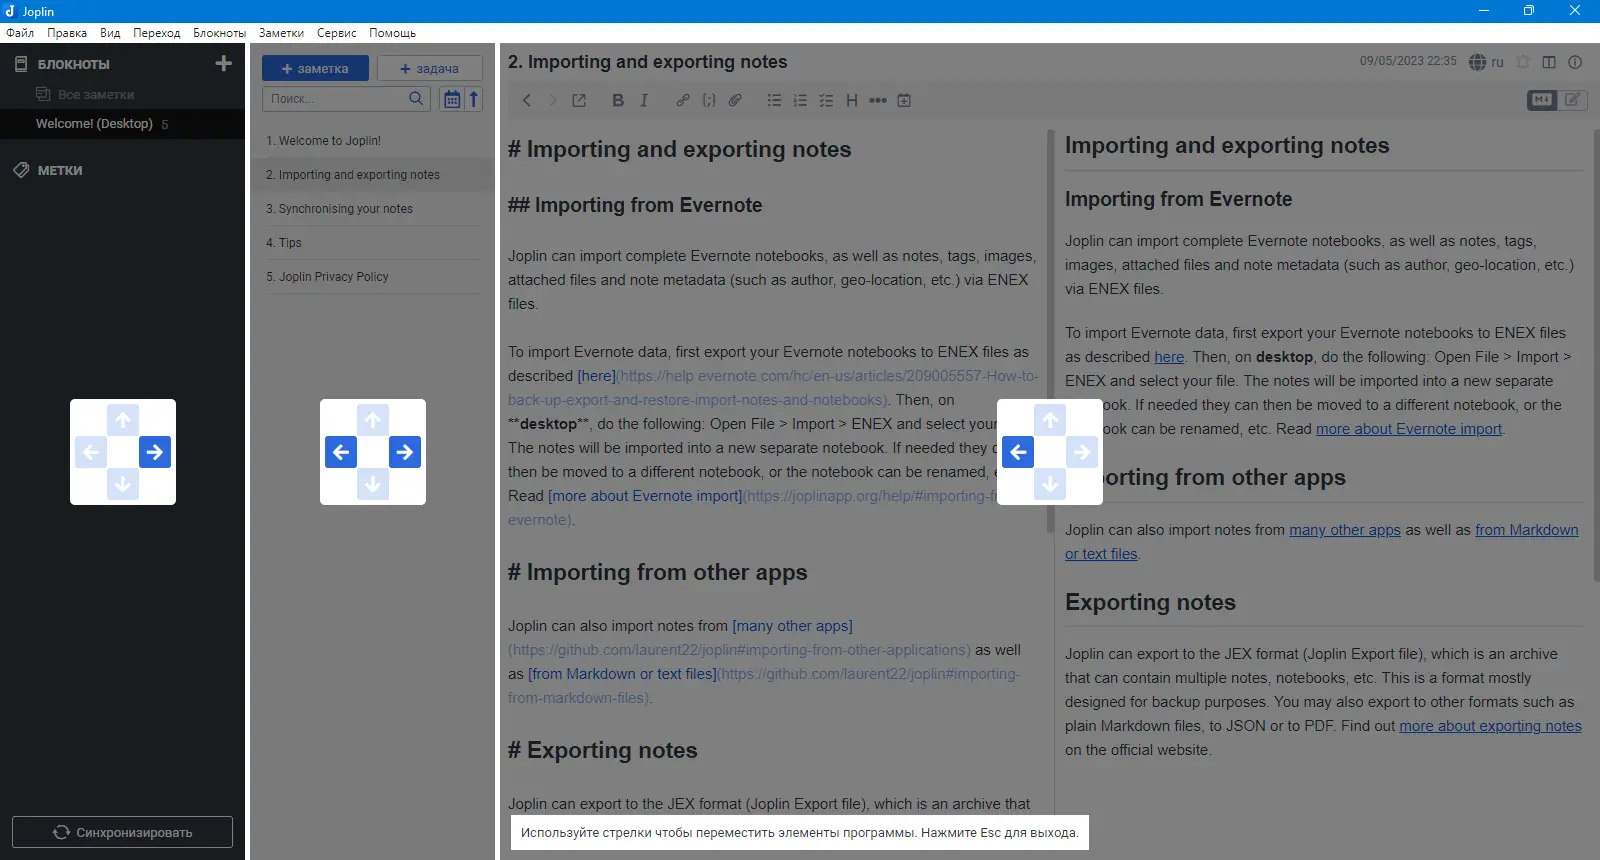Screen dimensions: 1600x860
Task: Apply italic formatting
Action: pos(644,100)
